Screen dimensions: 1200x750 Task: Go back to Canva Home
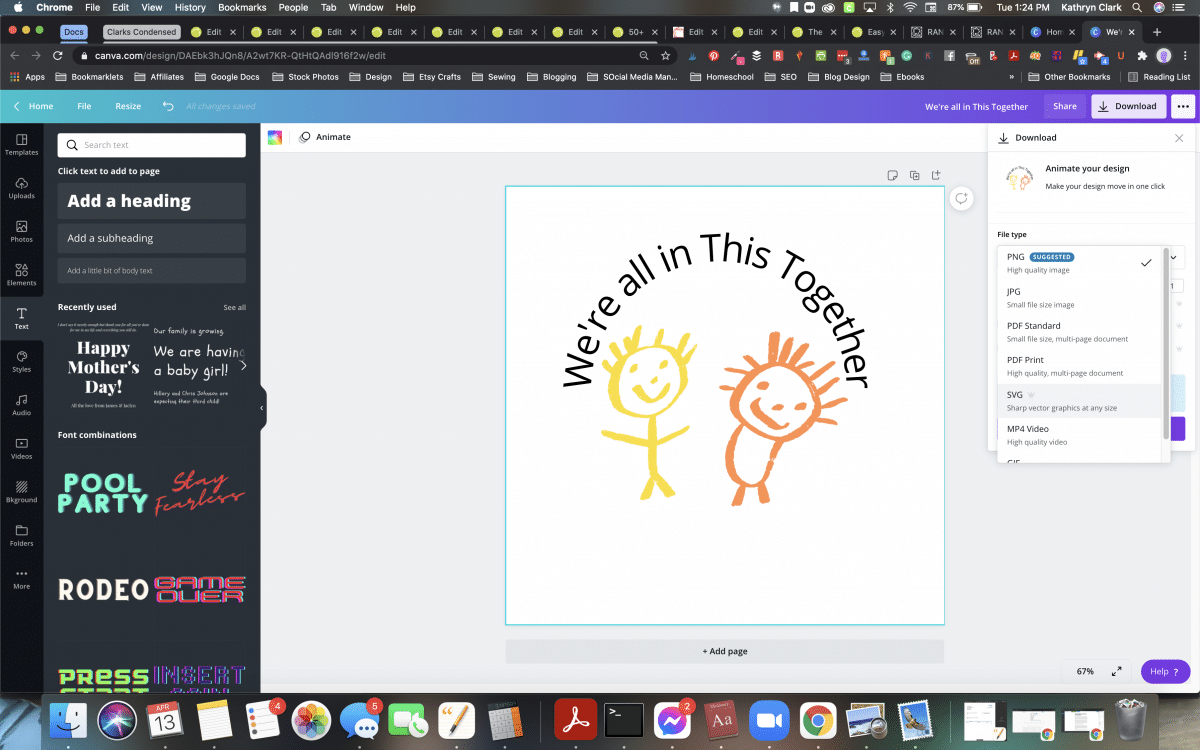pyautogui.click(x=33, y=106)
